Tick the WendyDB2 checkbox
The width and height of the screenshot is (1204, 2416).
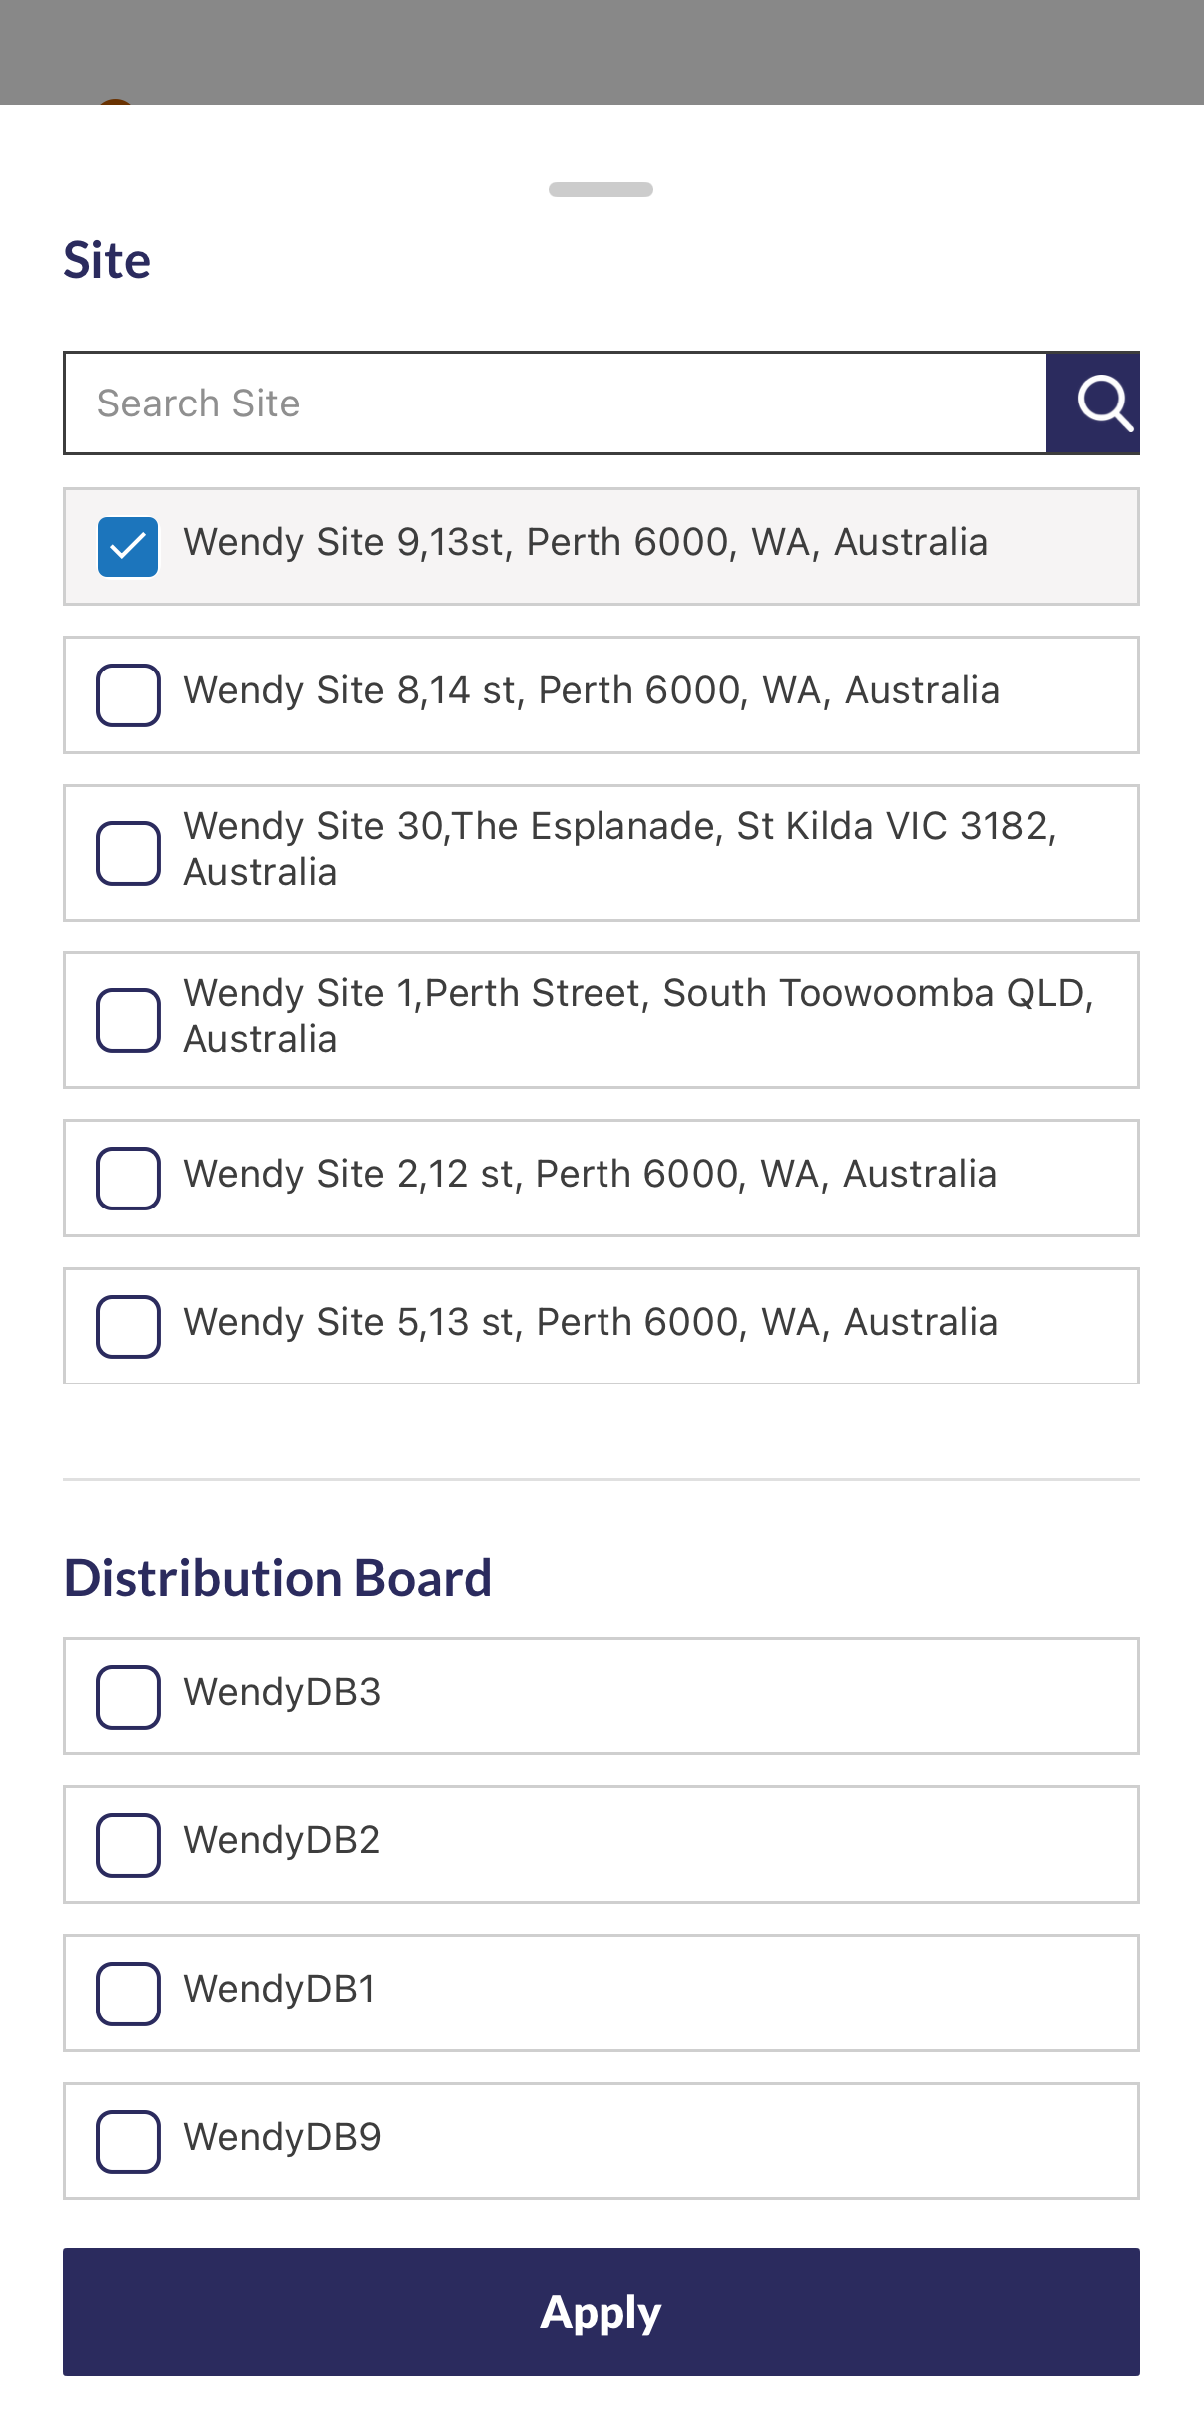(128, 1844)
